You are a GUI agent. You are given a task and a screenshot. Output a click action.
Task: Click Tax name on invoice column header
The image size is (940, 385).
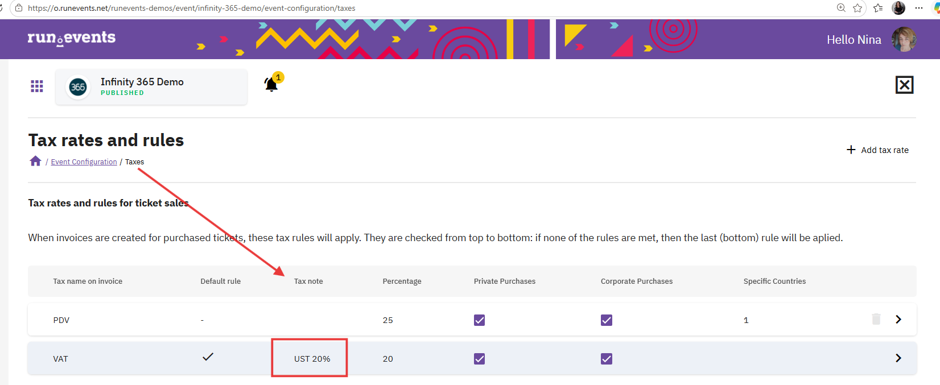[88, 281]
